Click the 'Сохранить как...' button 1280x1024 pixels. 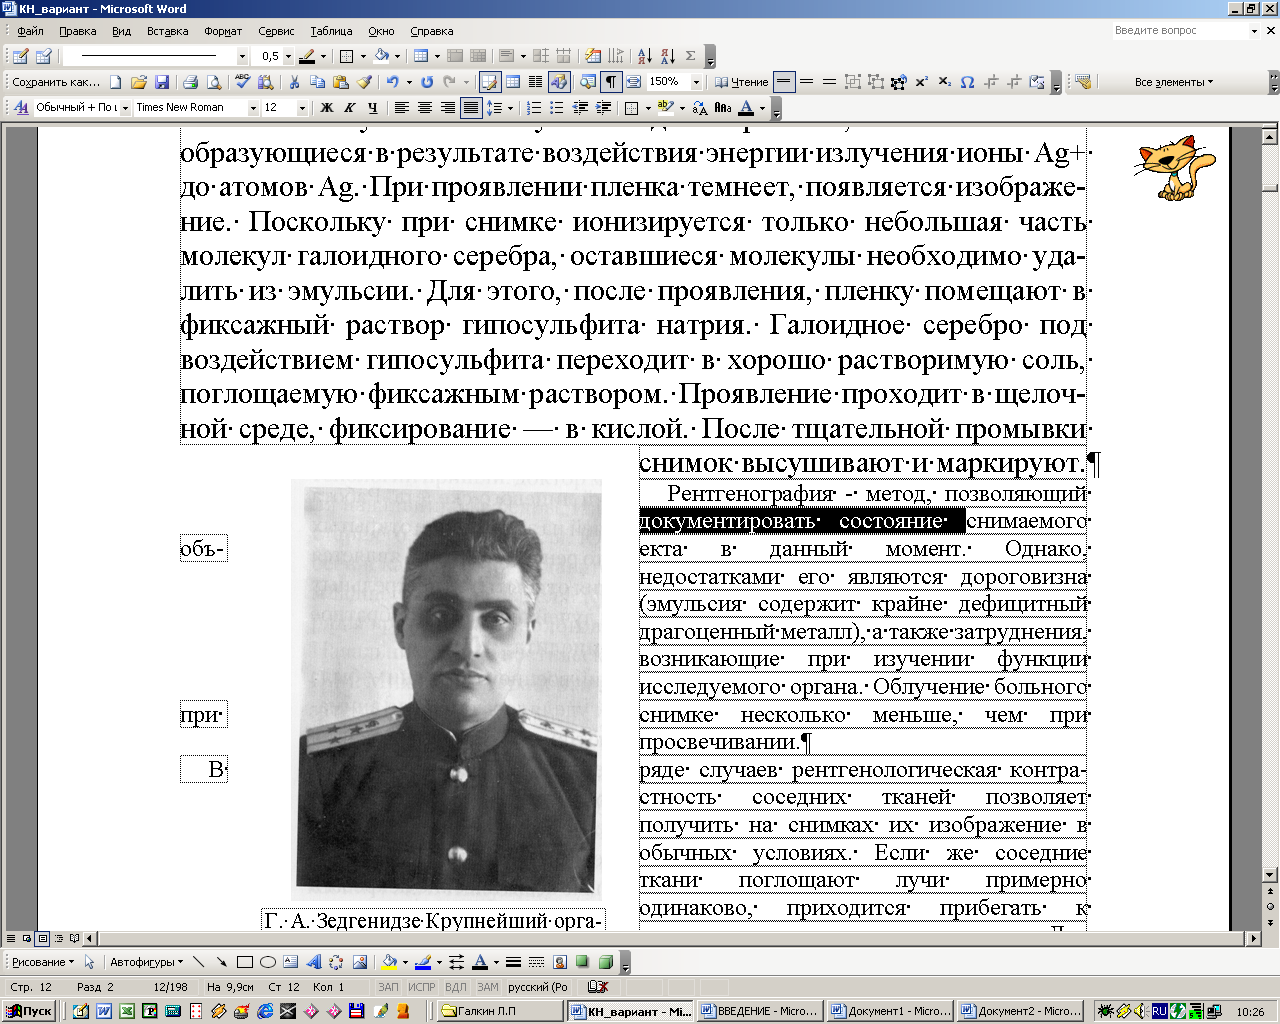coord(56,82)
